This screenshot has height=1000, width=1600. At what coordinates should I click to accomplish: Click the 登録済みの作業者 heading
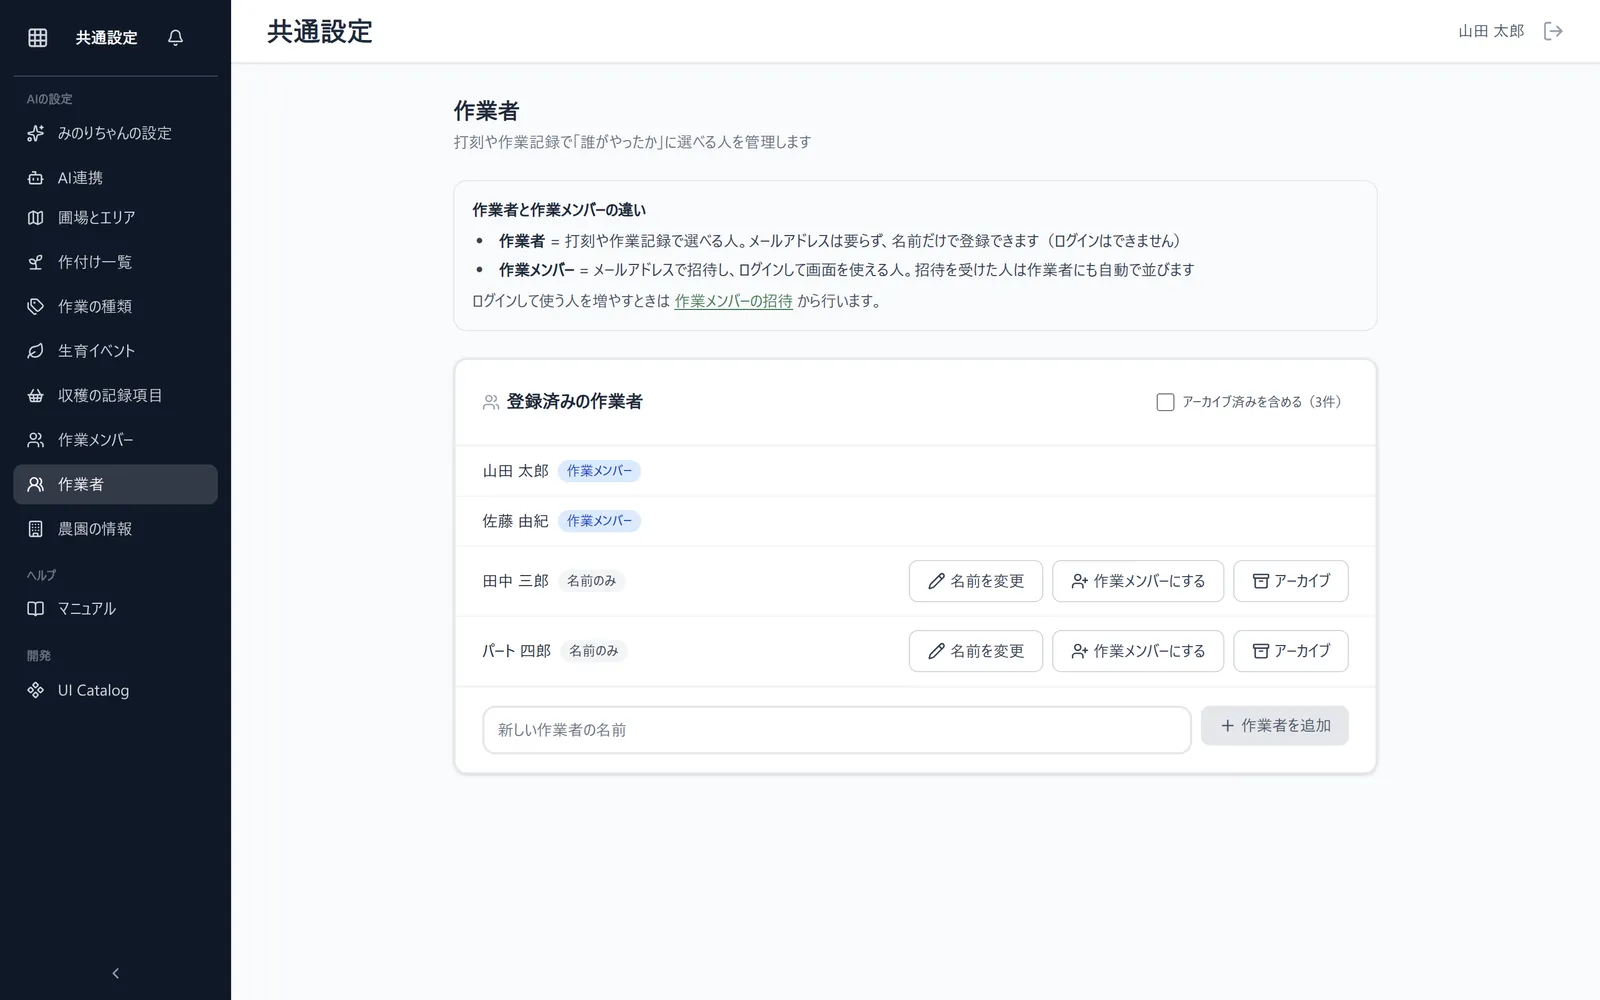(x=574, y=402)
